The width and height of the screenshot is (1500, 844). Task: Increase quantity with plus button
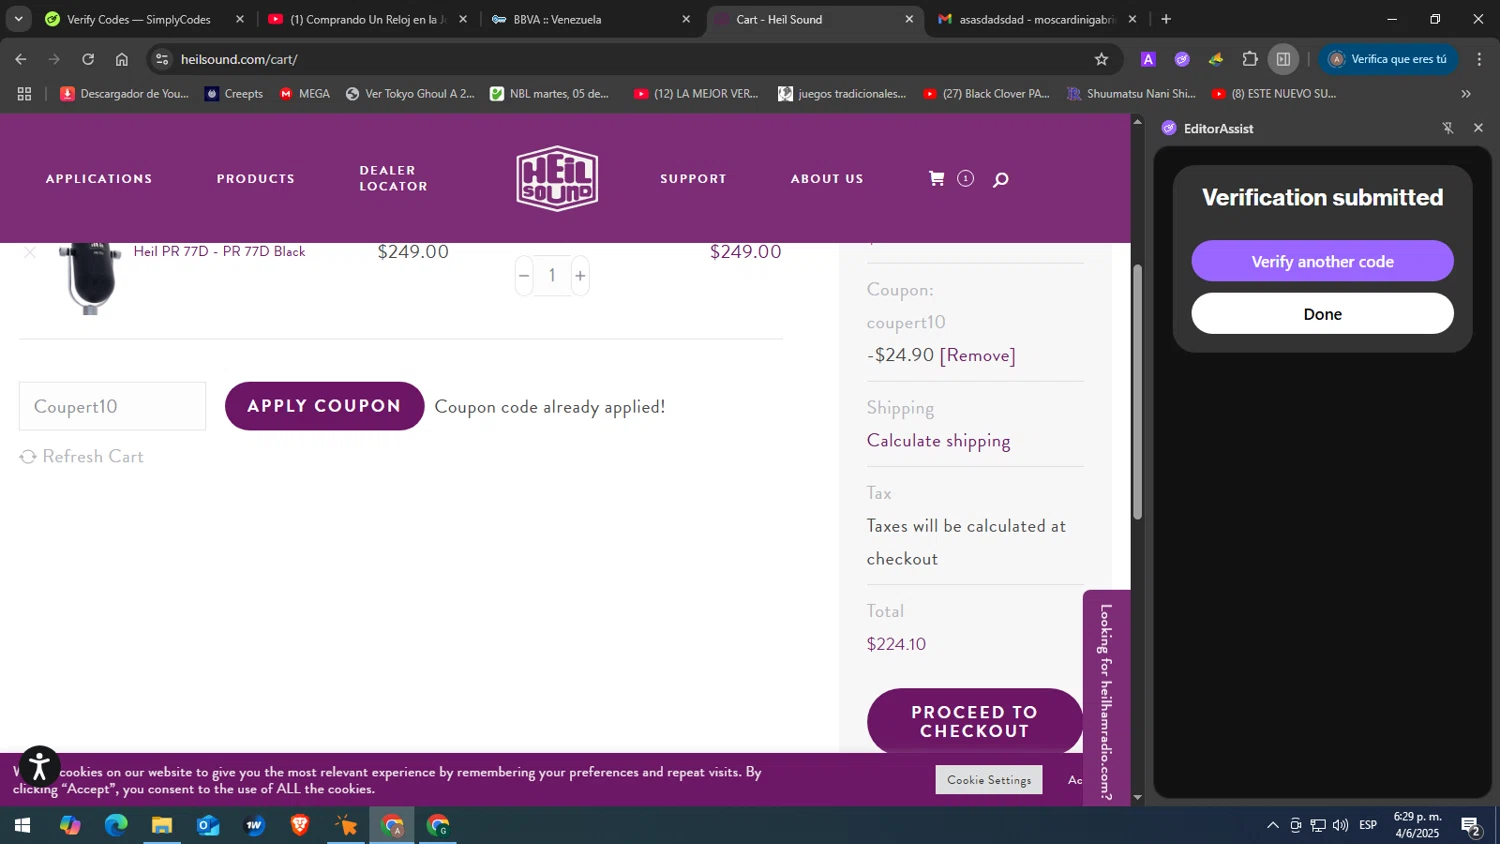580,275
